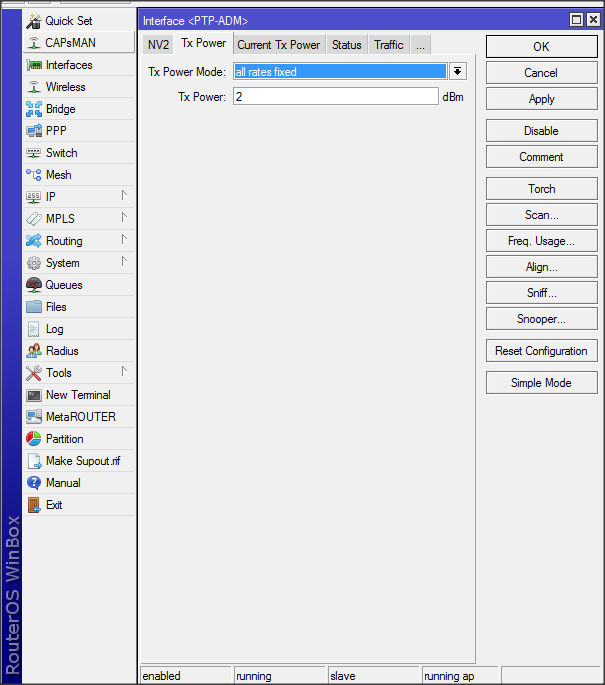
Task: Click the 'slave' status cell
Action: pos(373,675)
